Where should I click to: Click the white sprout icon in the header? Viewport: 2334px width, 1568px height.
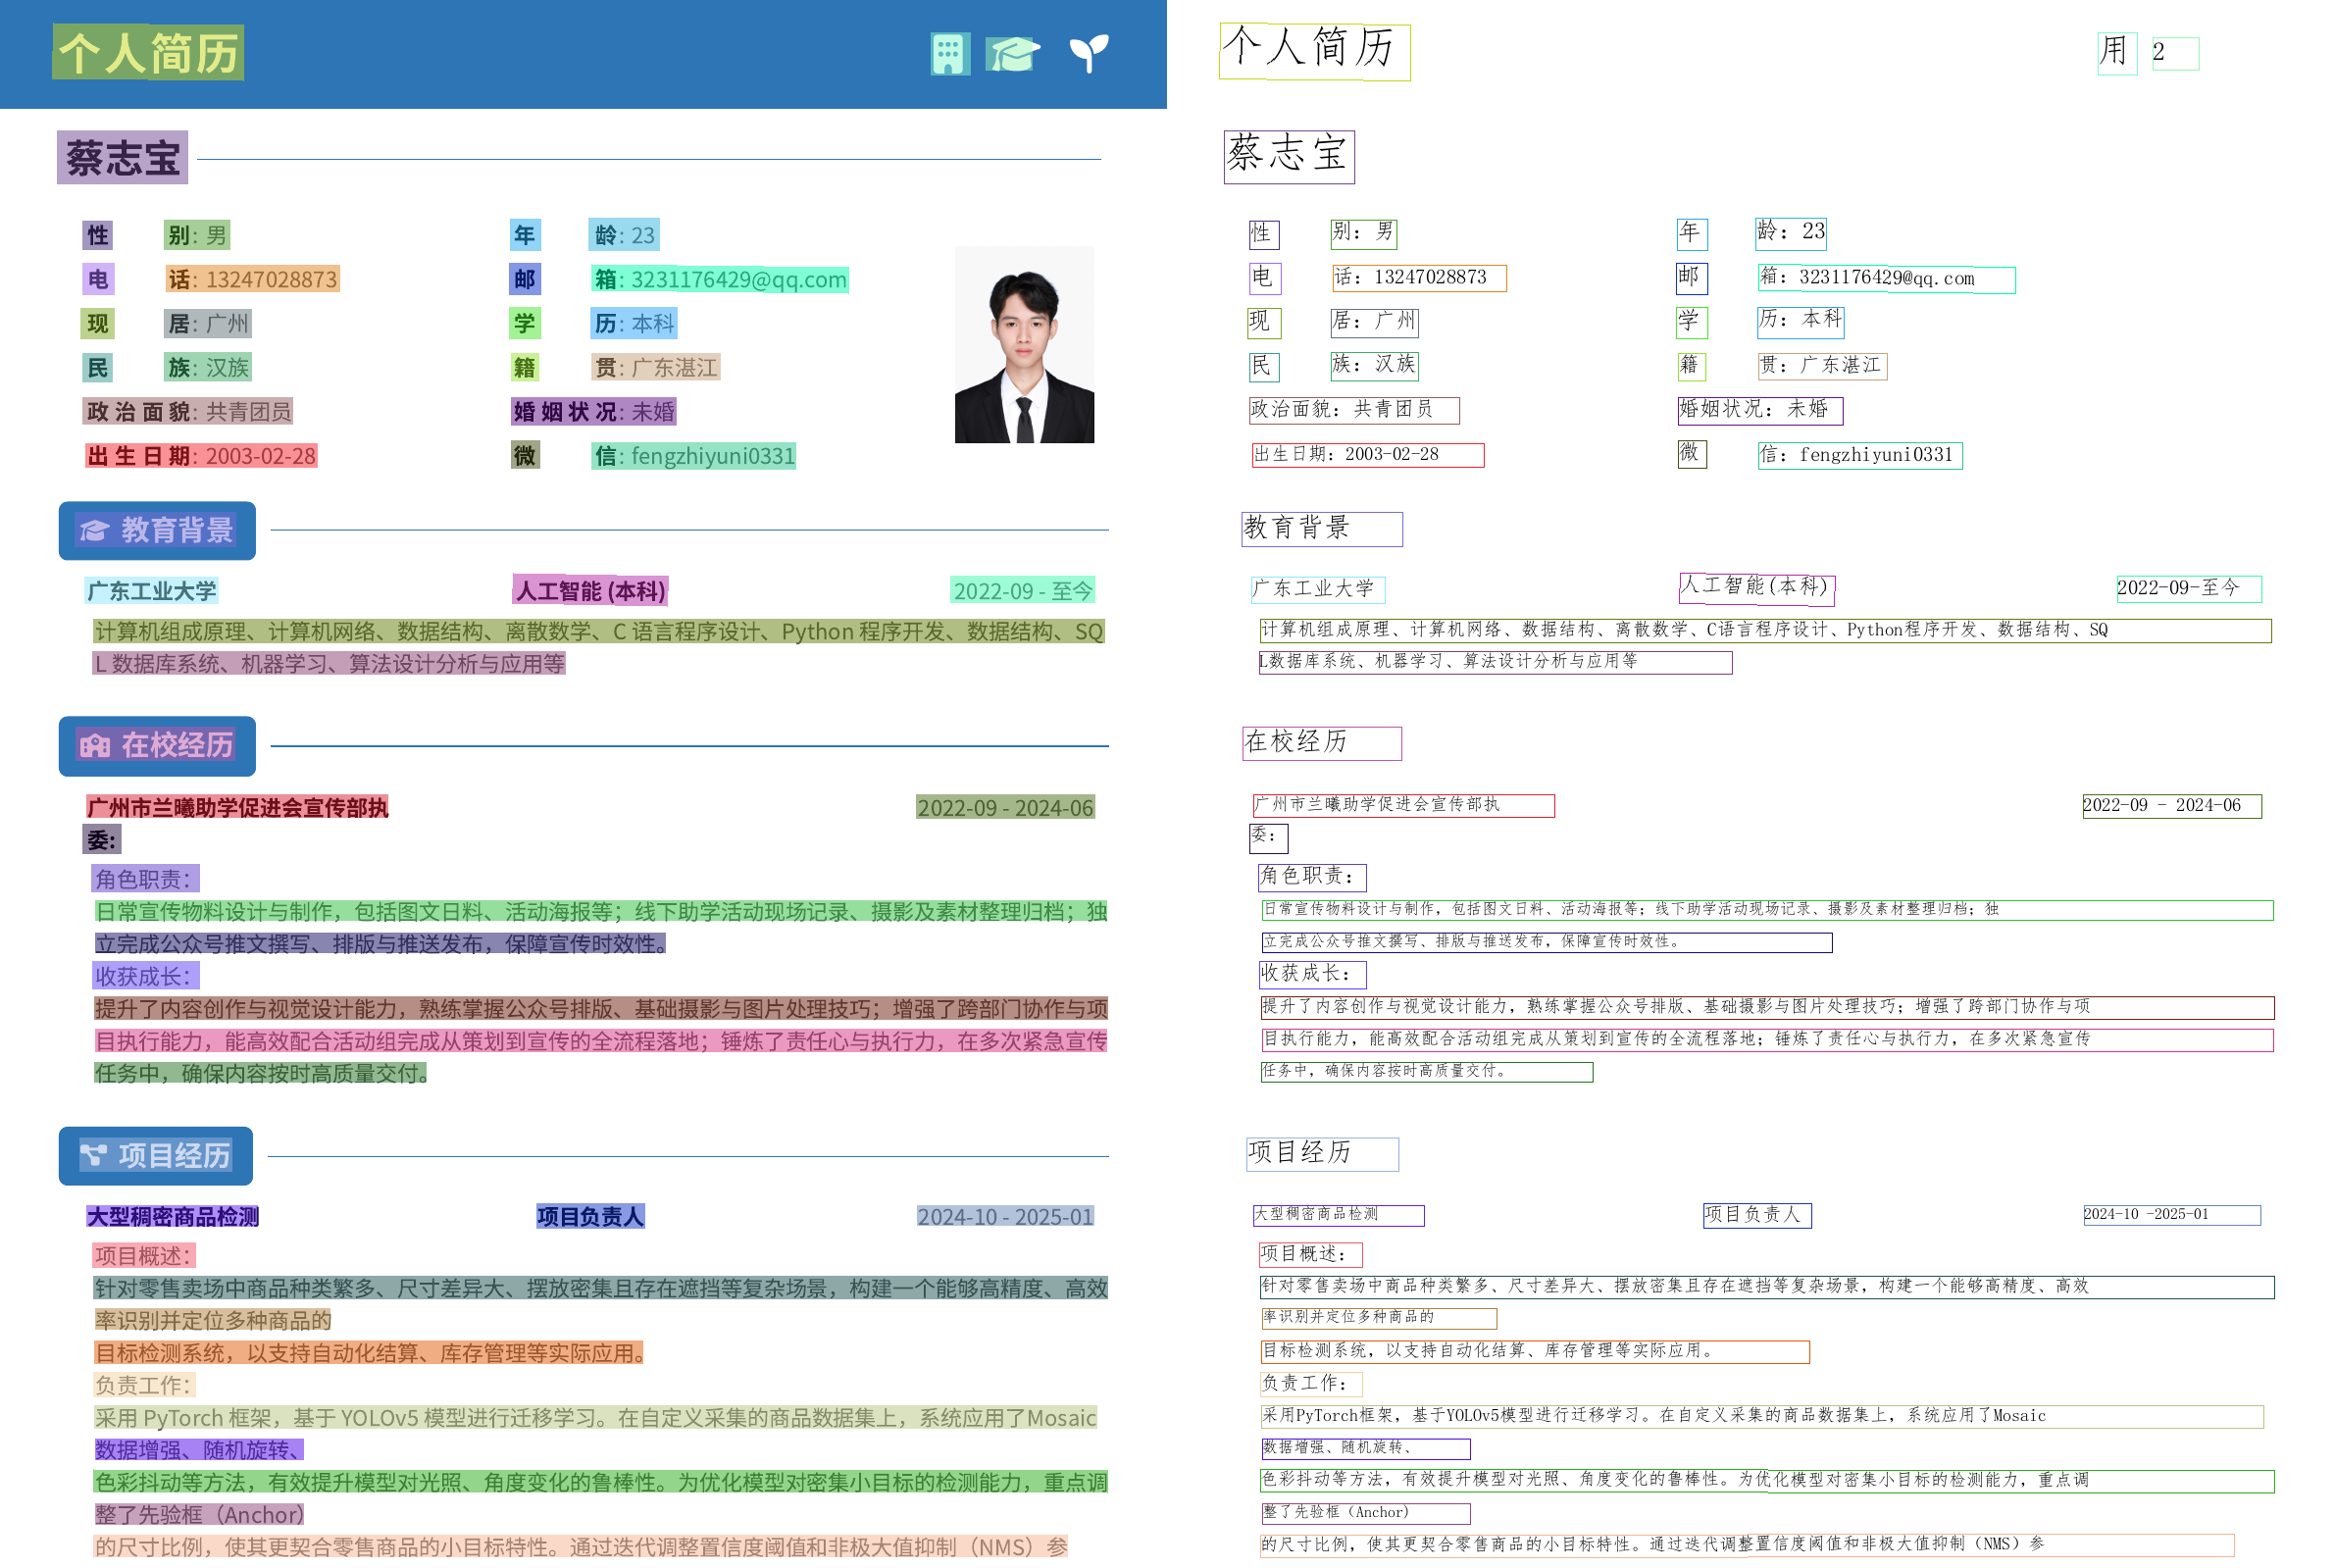tap(1088, 54)
